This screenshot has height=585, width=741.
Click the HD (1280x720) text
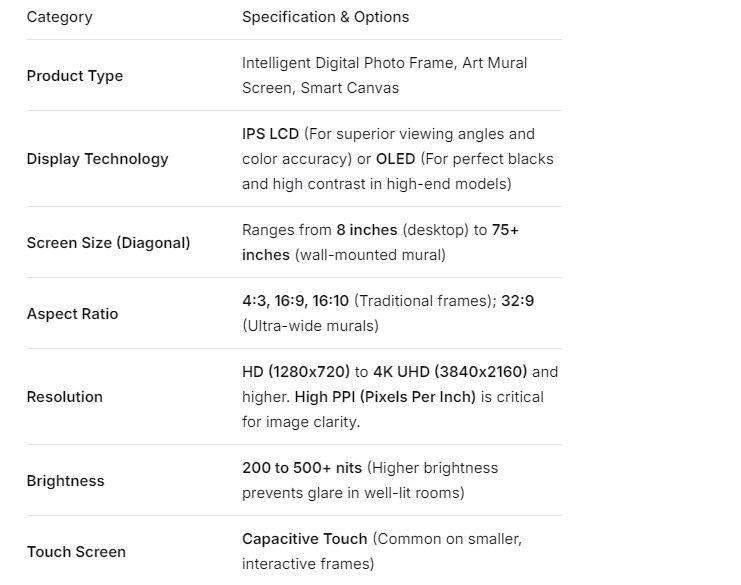[x=296, y=372]
